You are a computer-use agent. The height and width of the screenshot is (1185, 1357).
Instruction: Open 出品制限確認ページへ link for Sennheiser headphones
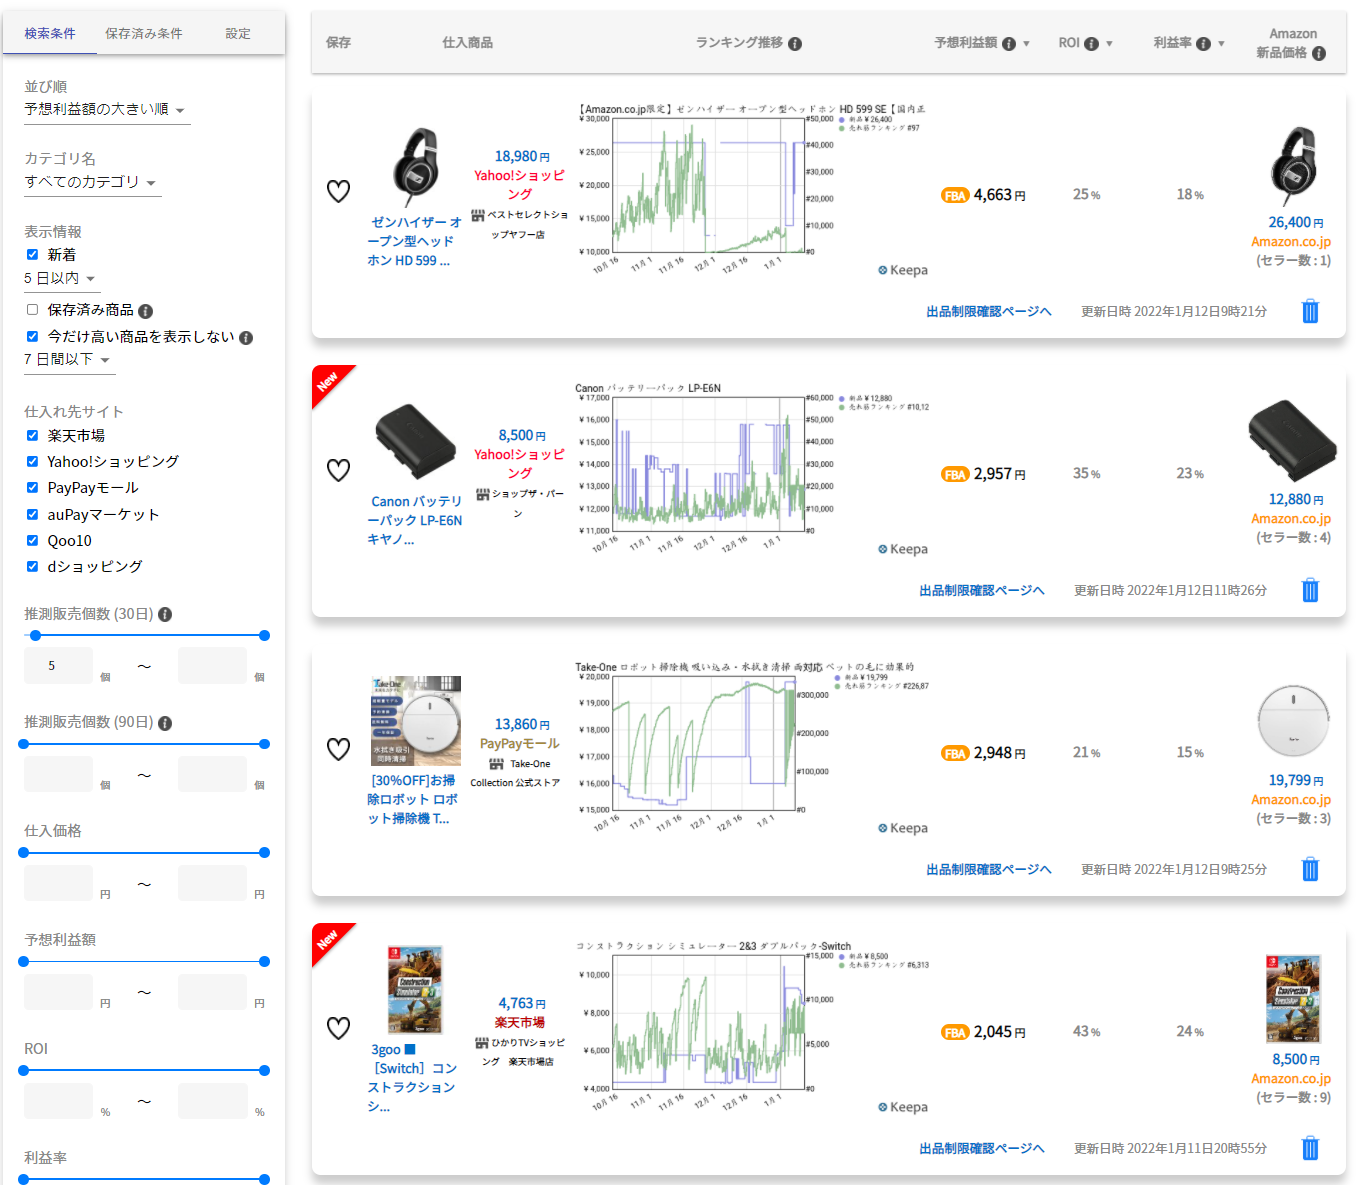[988, 312]
